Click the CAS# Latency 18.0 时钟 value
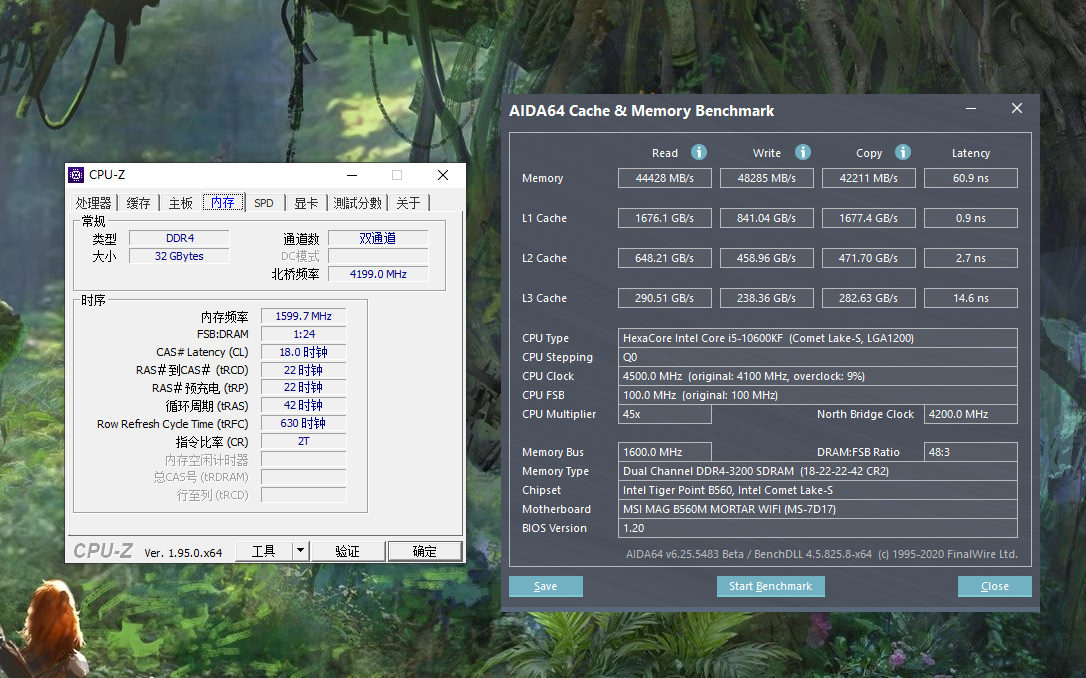The height and width of the screenshot is (678, 1086). pos(303,353)
